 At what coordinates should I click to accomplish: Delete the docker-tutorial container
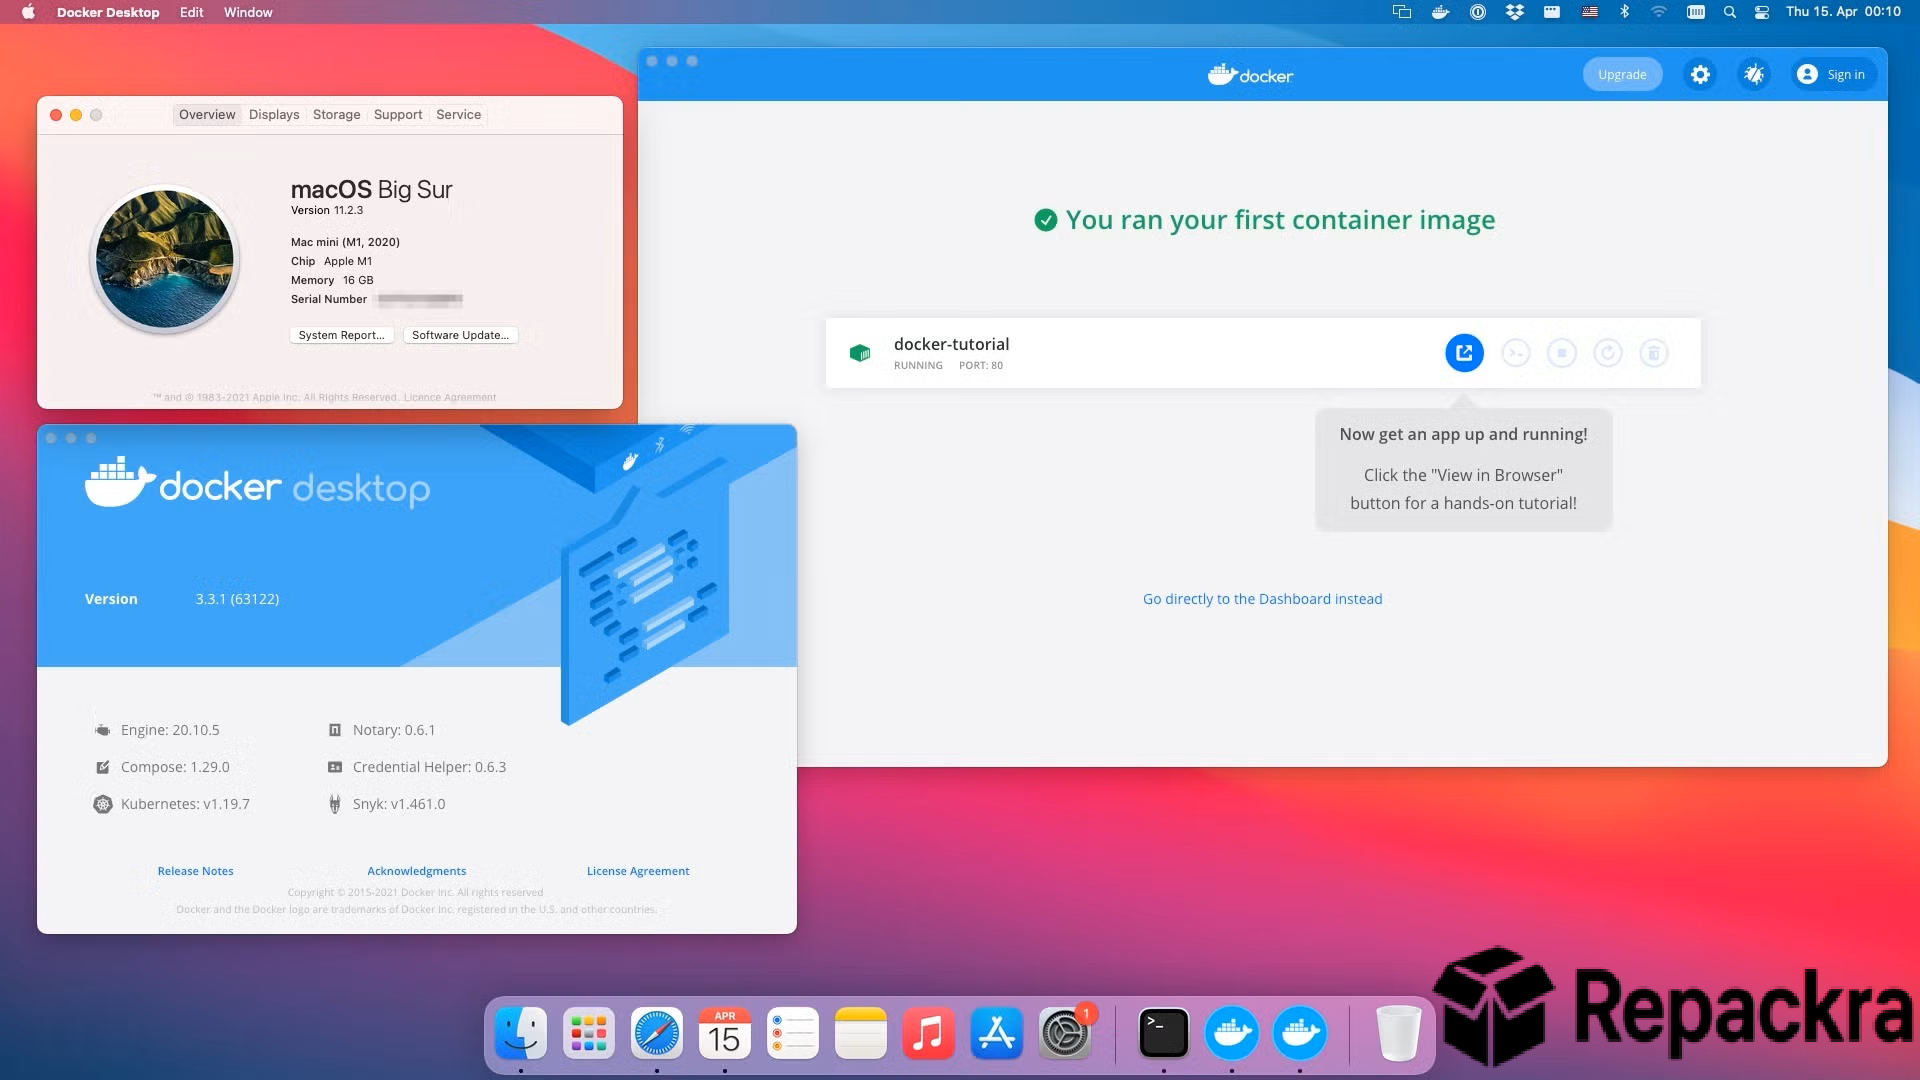[1654, 353]
